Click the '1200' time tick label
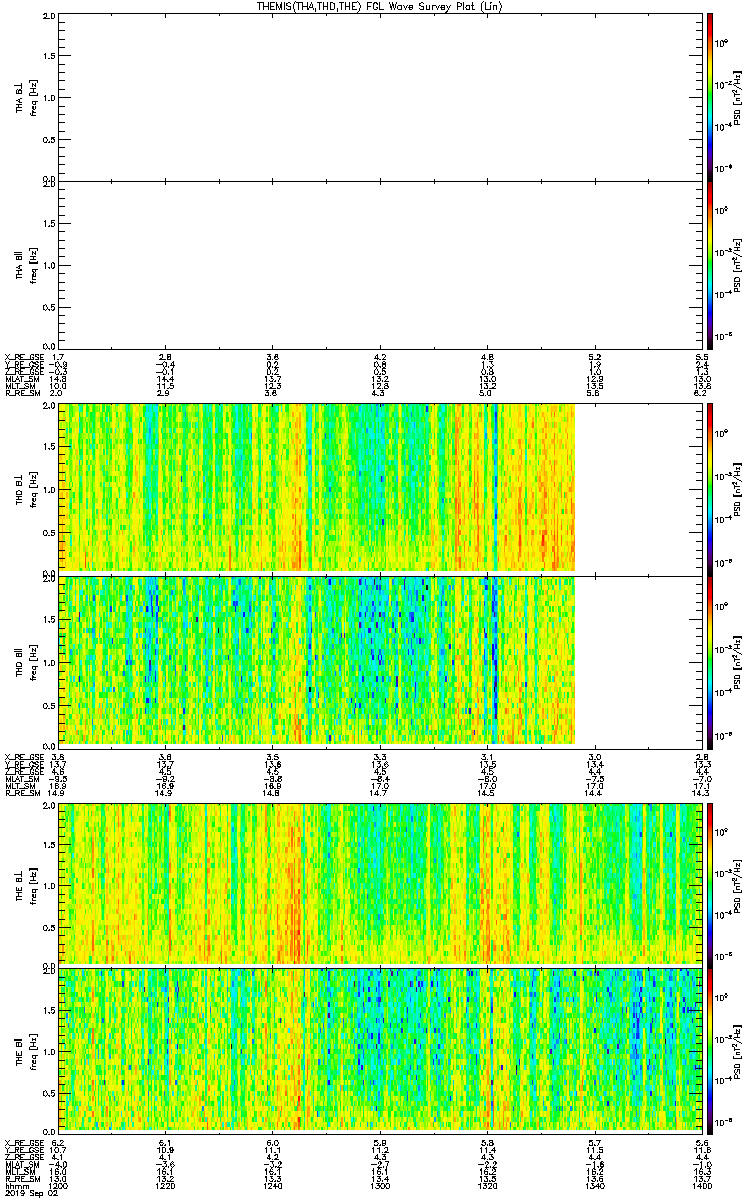The width and height of the screenshot is (750, 1200). pyautogui.click(x=58, y=1185)
